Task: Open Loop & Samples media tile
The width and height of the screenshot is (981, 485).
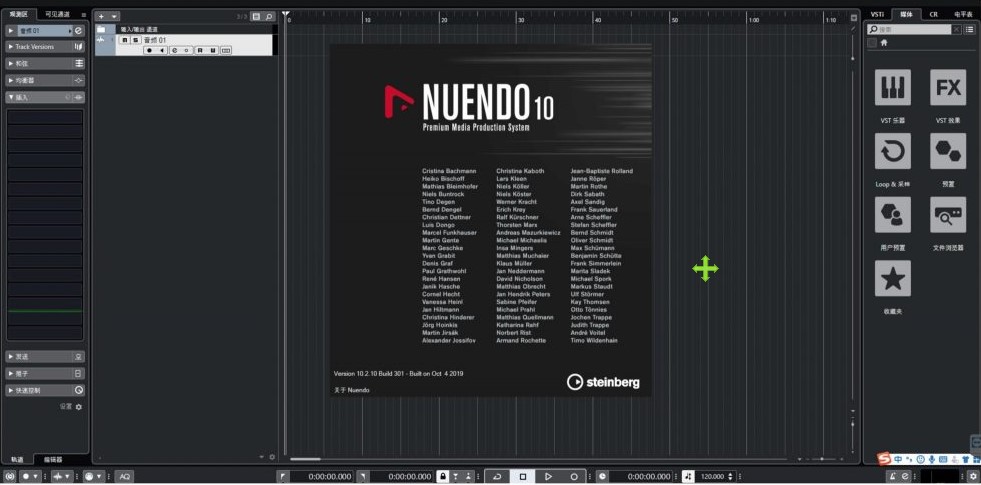Action: (x=892, y=151)
